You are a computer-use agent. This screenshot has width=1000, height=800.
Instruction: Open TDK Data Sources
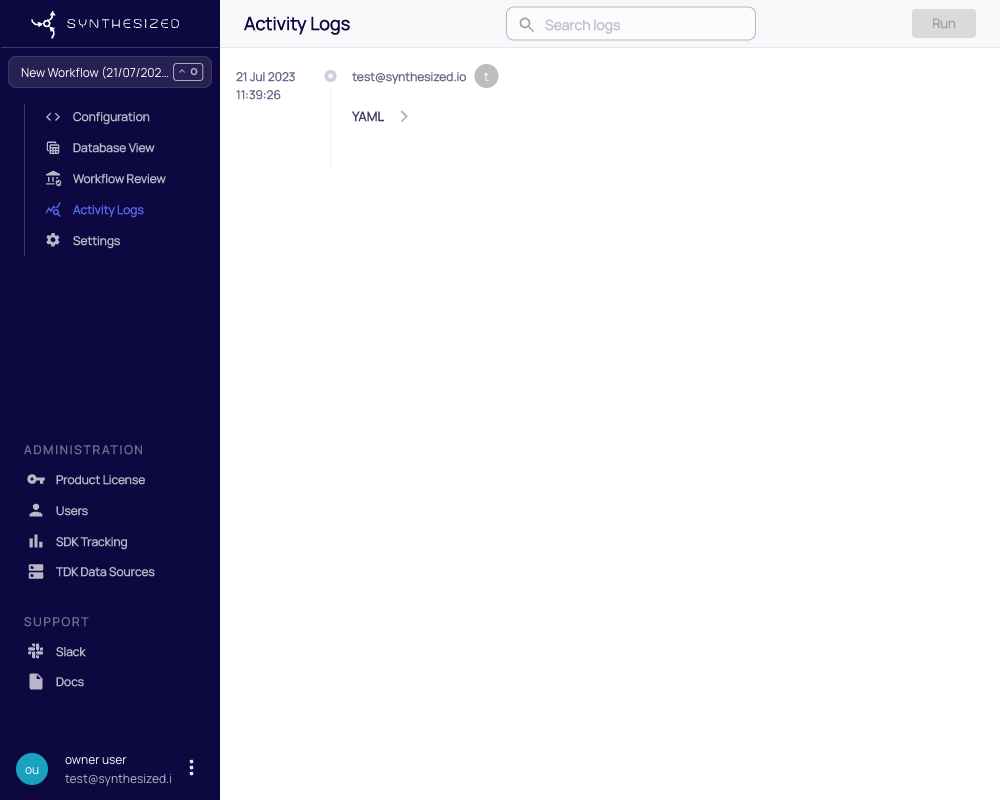coord(105,572)
